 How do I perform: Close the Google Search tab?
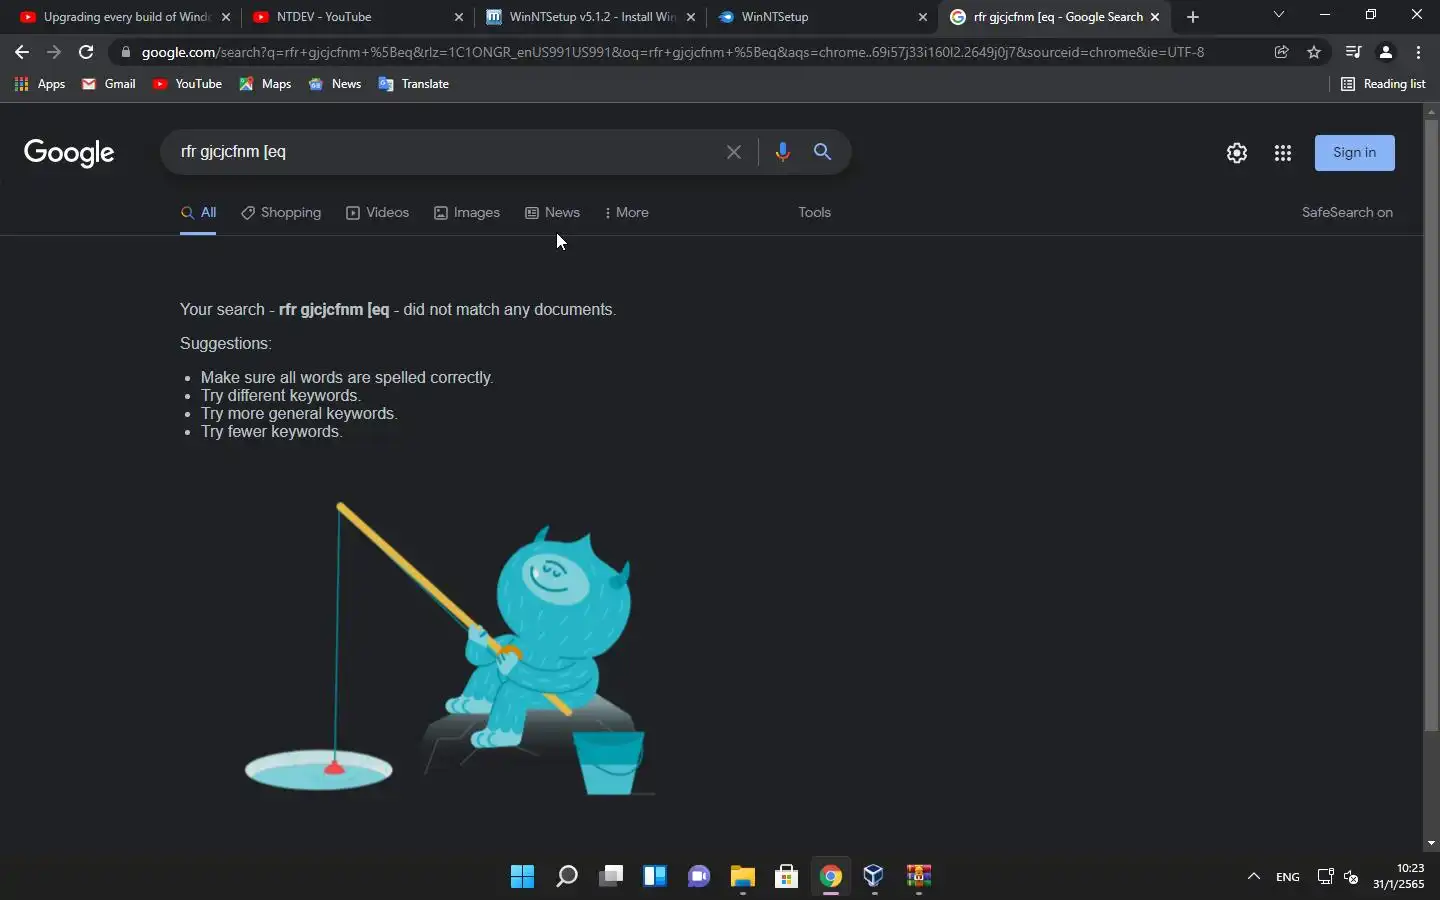tap(1155, 17)
